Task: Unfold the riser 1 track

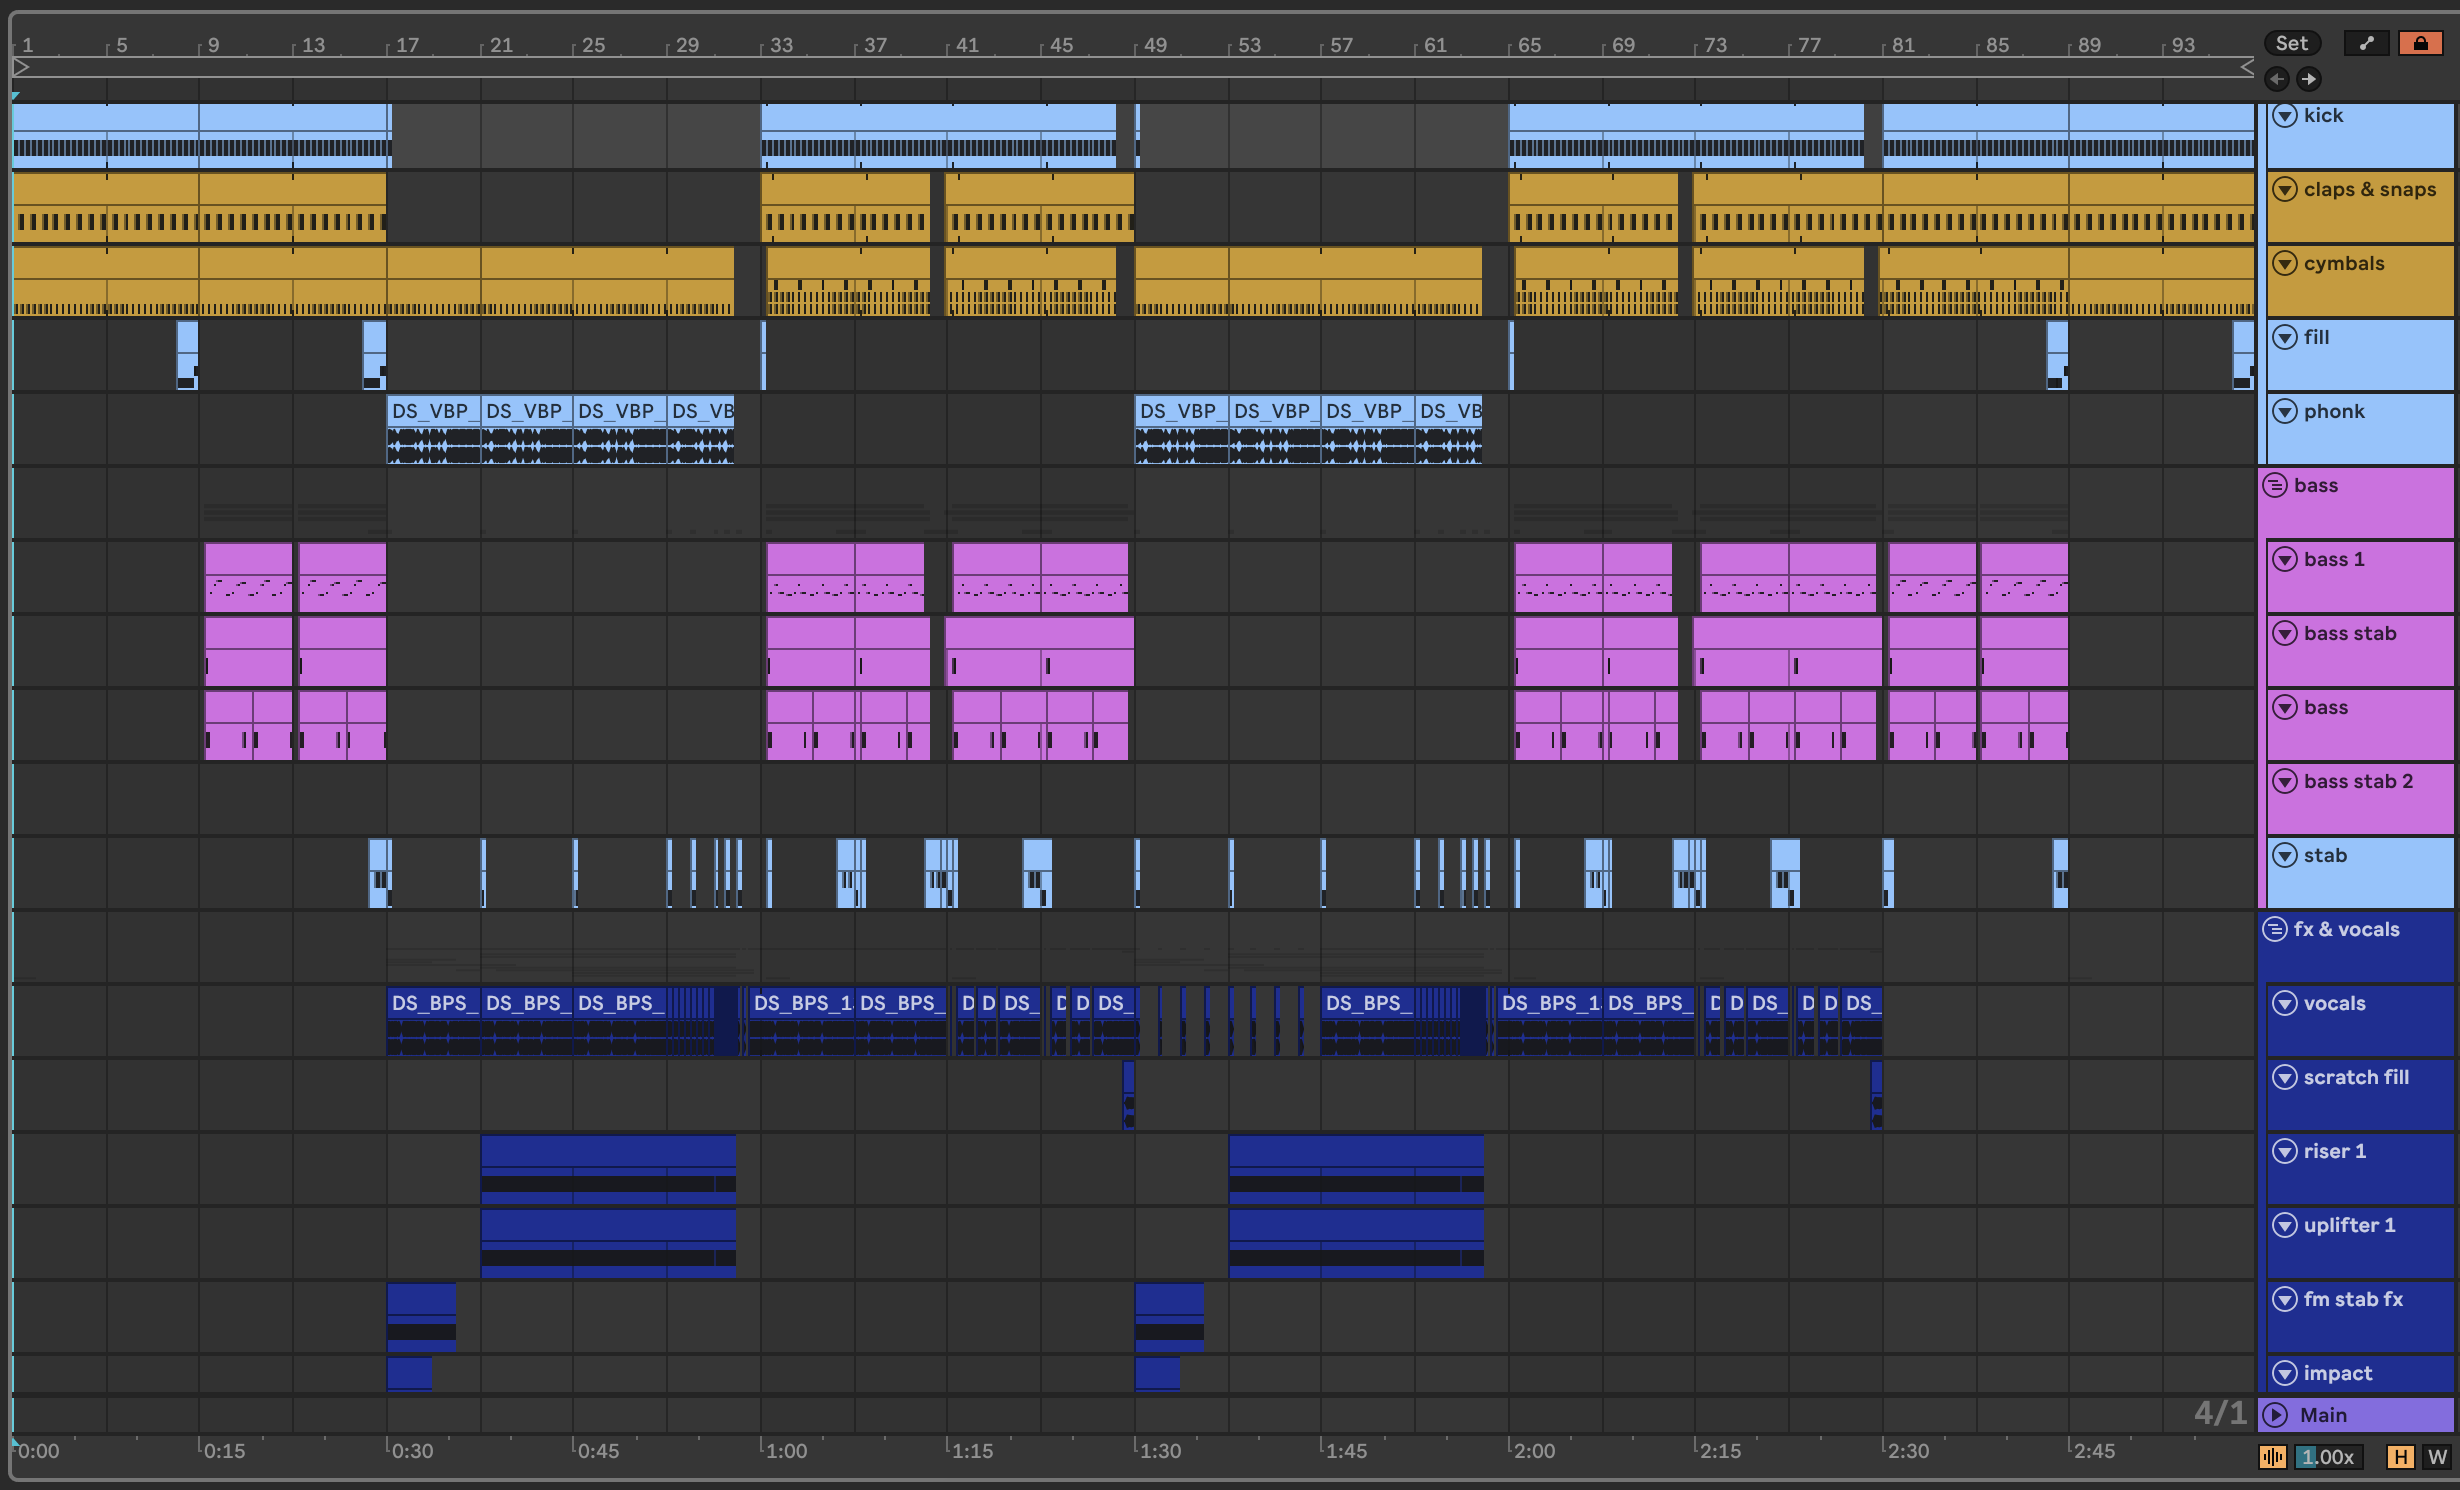Action: [2285, 1151]
